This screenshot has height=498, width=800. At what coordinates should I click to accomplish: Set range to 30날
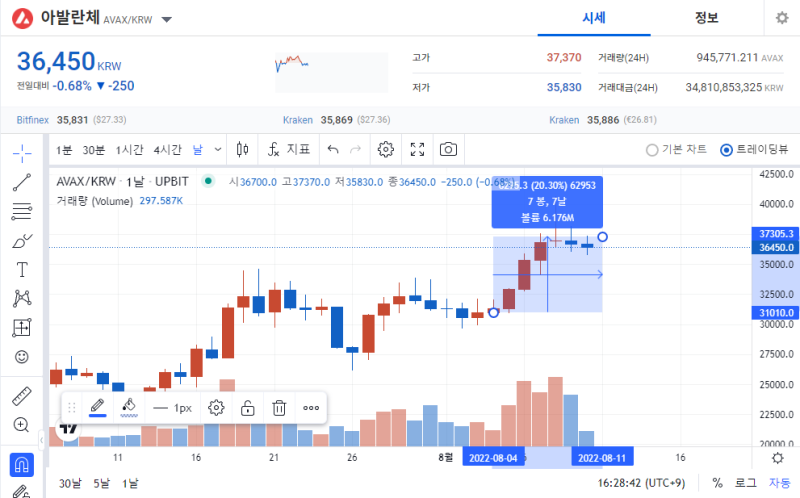tap(70, 483)
